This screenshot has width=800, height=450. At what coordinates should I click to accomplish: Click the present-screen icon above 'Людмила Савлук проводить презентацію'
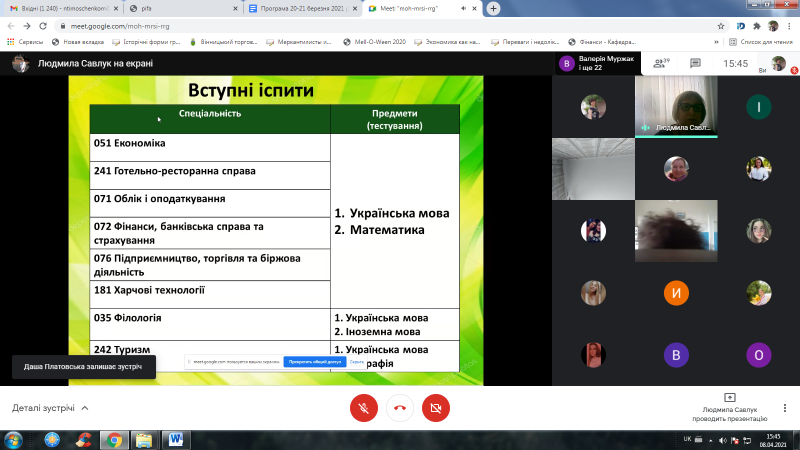[x=730, y=397]
